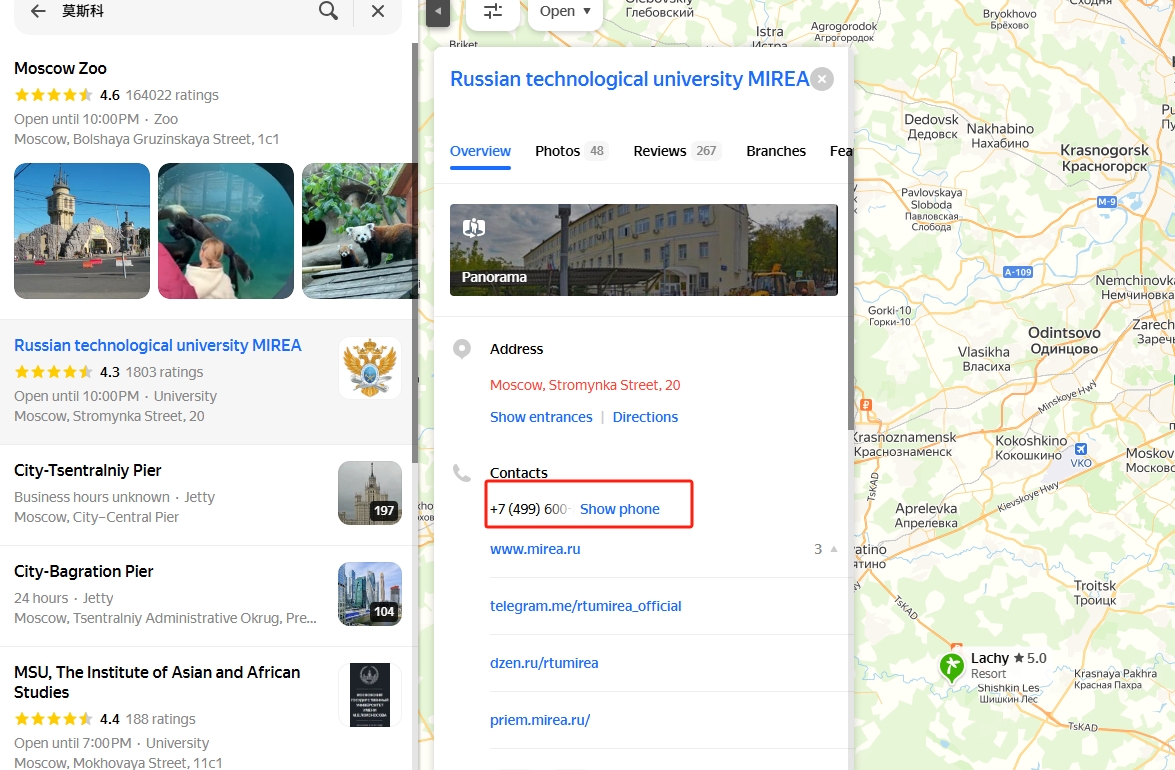The image size is (1175, 770).
Task: Click the VKO airport icon on the map
Action: click(x=1081, y=449)
